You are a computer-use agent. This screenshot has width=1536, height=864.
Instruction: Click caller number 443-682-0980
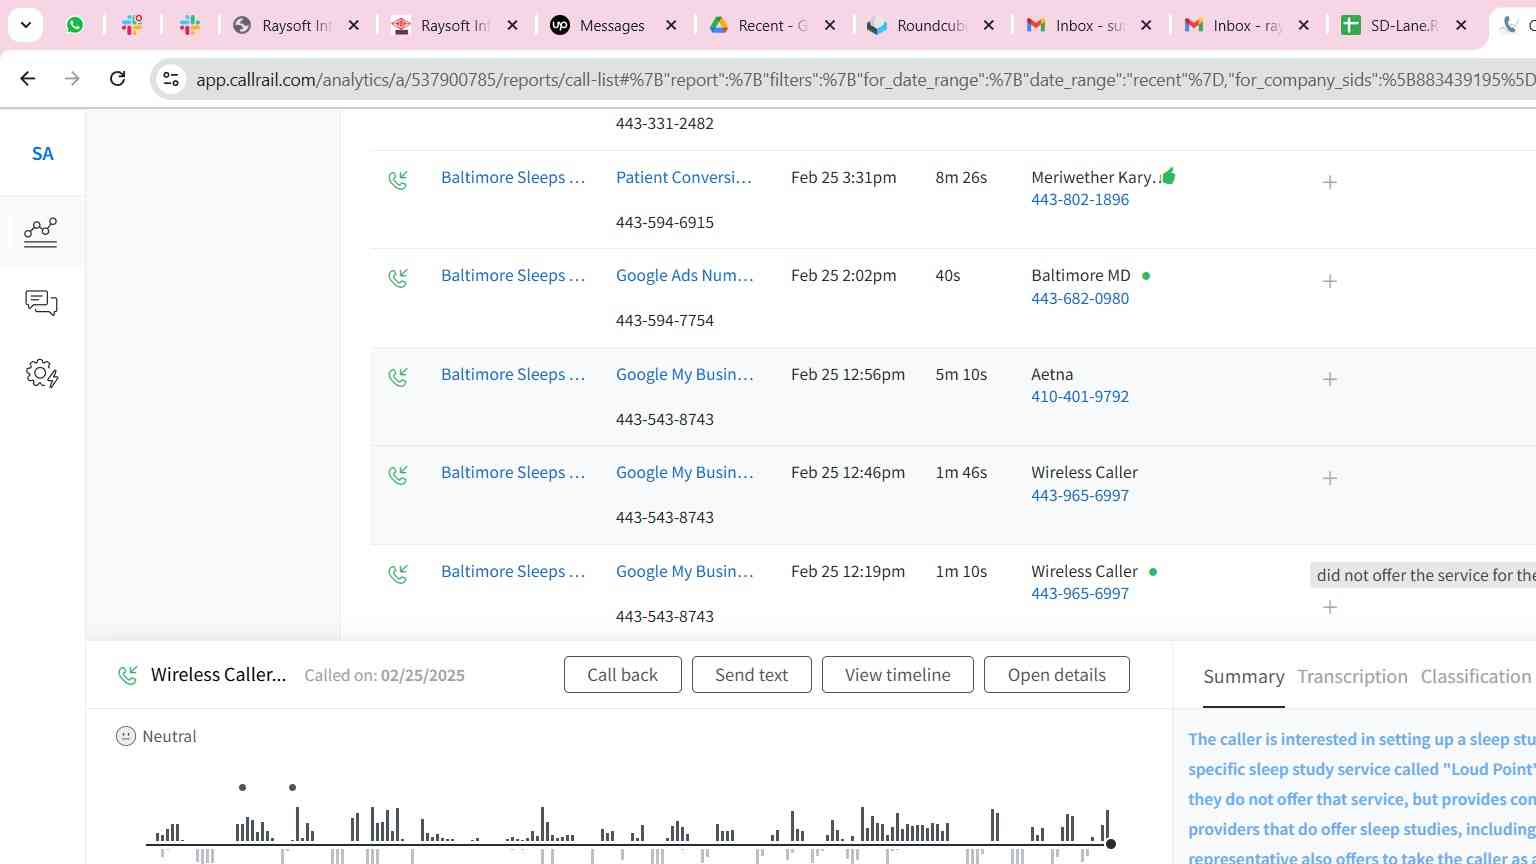click(1080, 298)
